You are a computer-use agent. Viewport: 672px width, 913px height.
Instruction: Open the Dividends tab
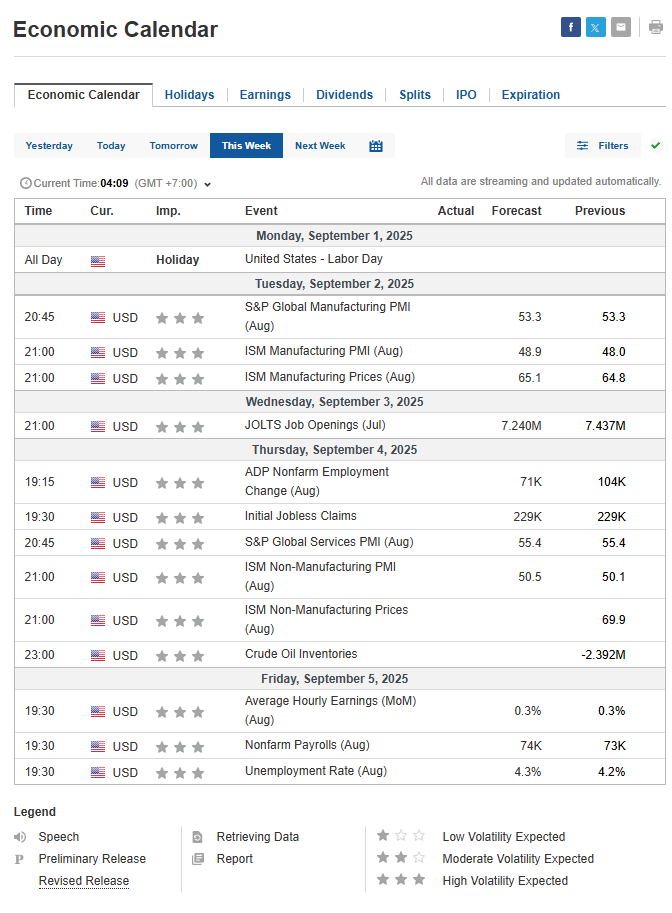pos(344,95)
